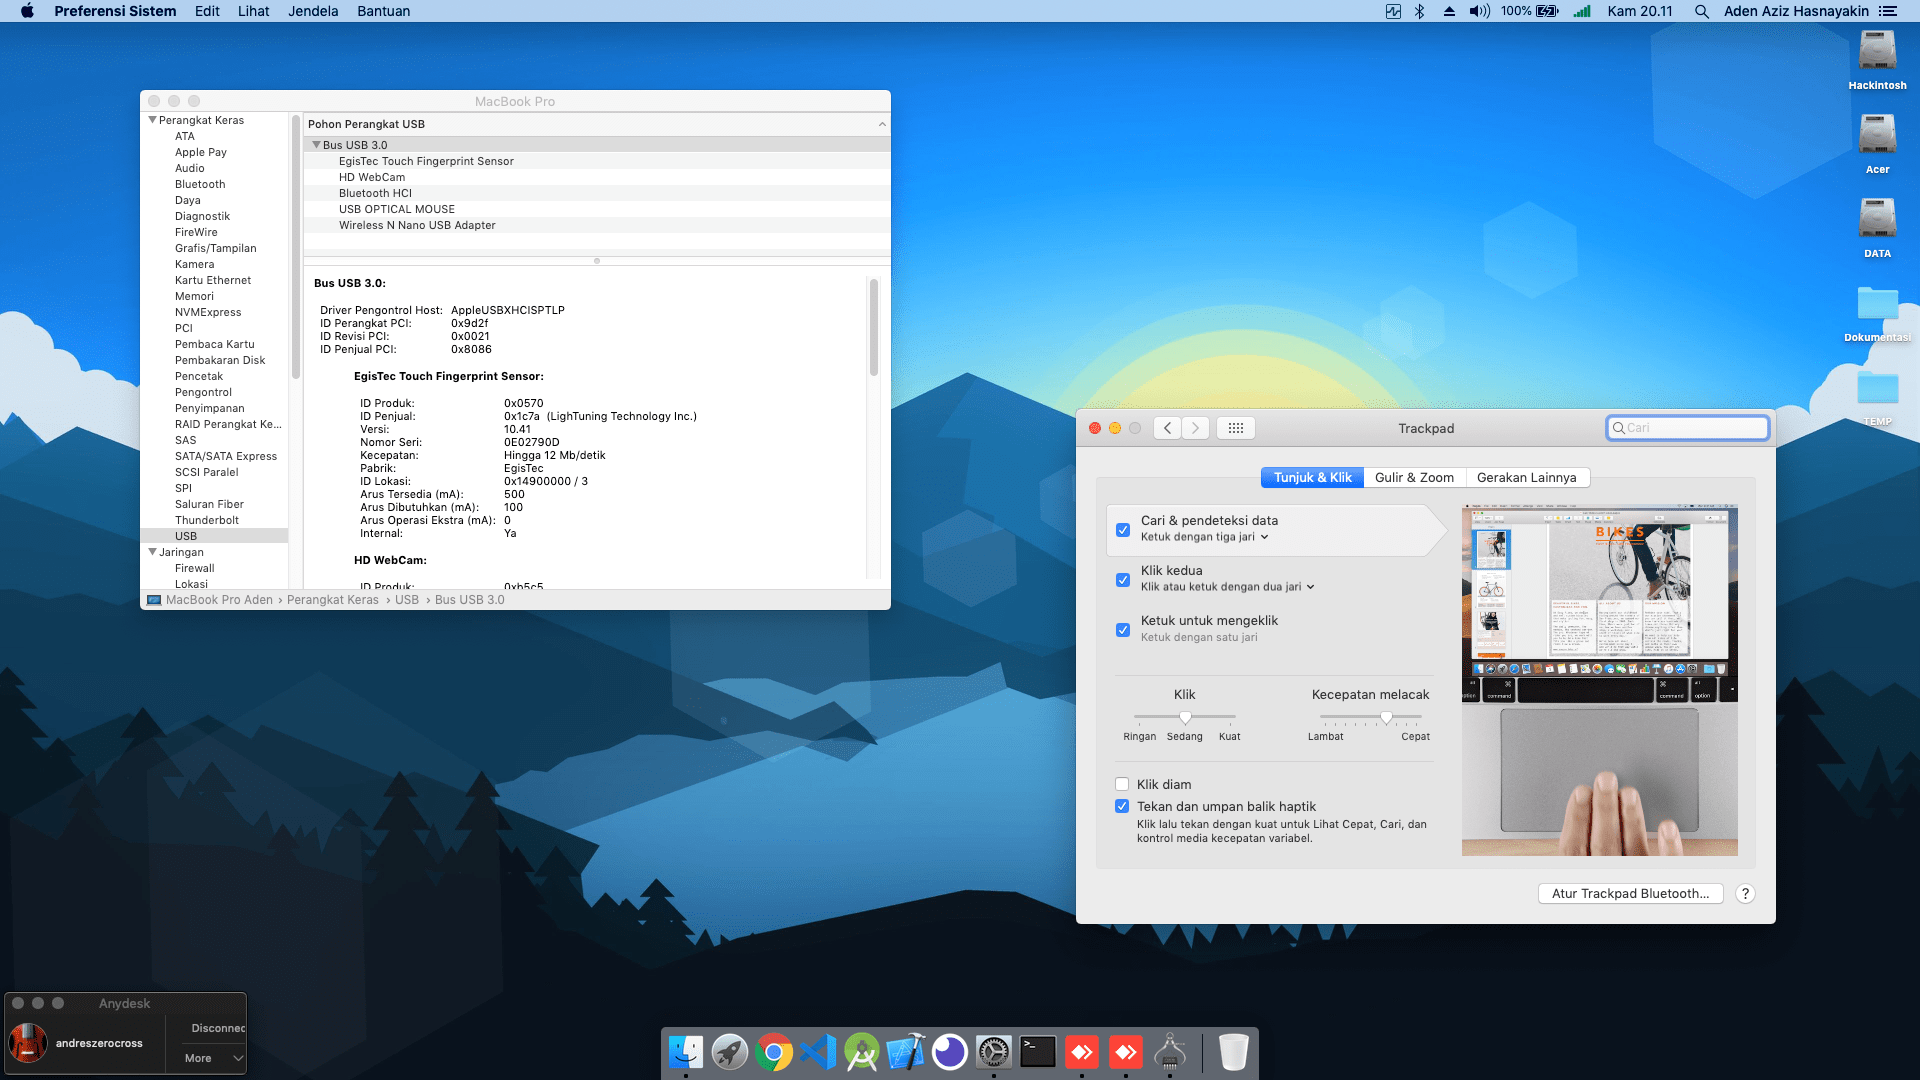Click the Trackpad help question button
1920x1080 pixels.
[1745, 894]
